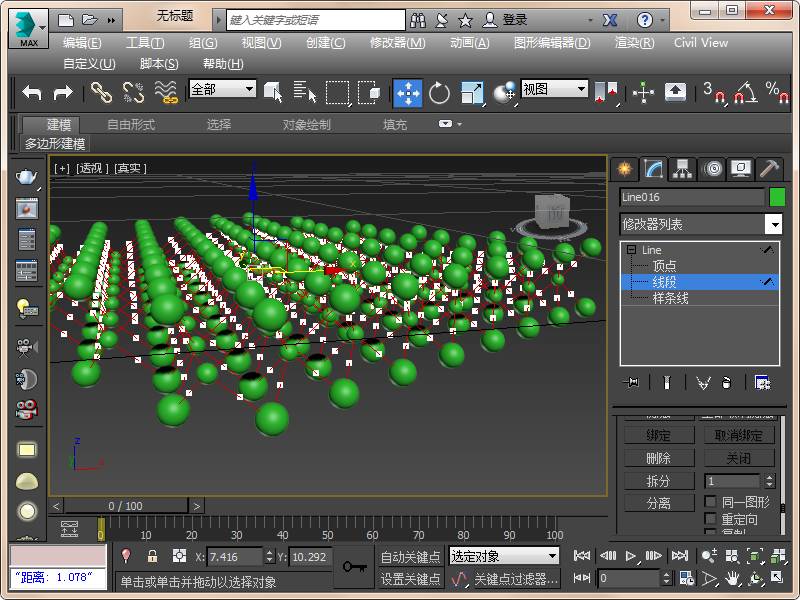Collapse the Line tree node
800x600 pixels.
(631, 250)
